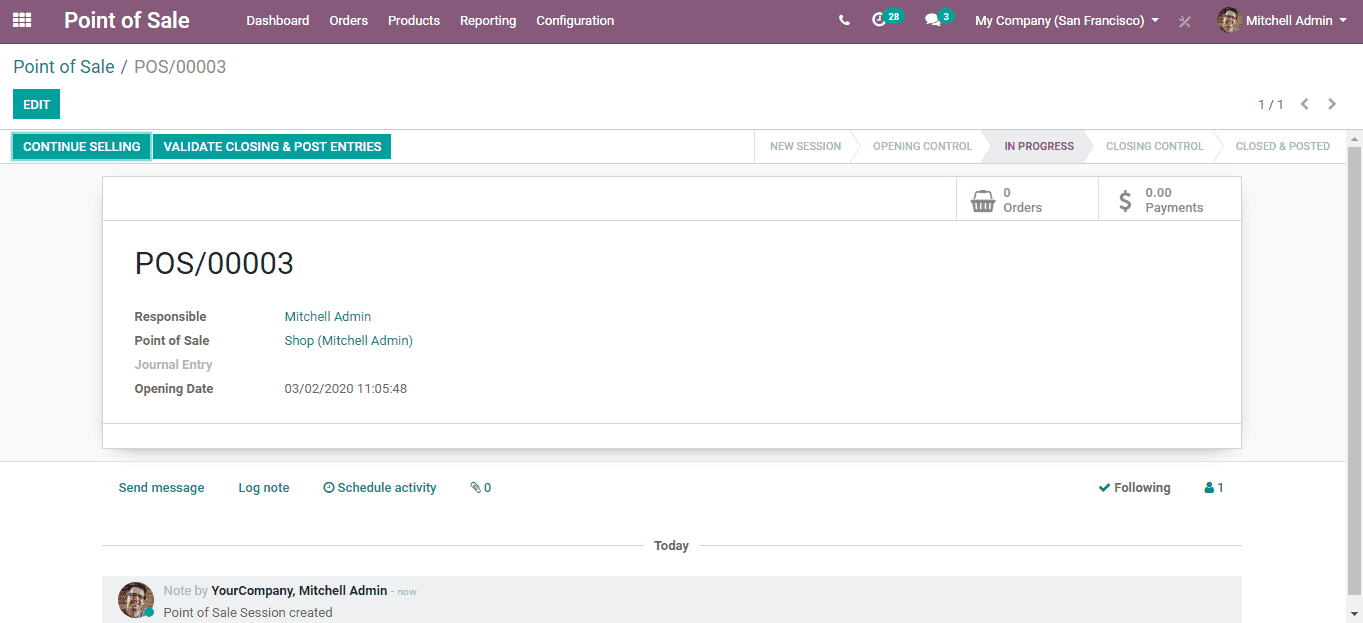Click the POS/00003 session title
1363x623 pixels.
click(x=214, y=264)
